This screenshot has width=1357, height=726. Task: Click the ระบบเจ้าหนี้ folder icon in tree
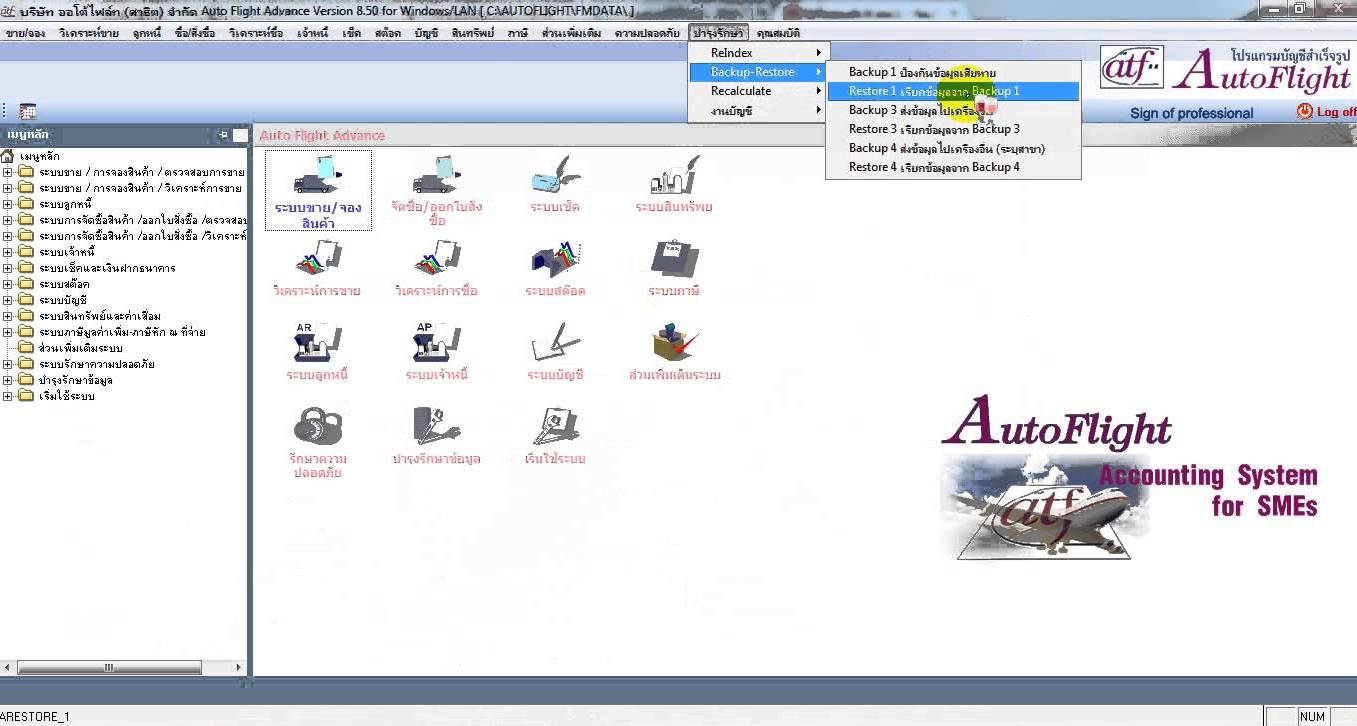(x=26, y=252)
